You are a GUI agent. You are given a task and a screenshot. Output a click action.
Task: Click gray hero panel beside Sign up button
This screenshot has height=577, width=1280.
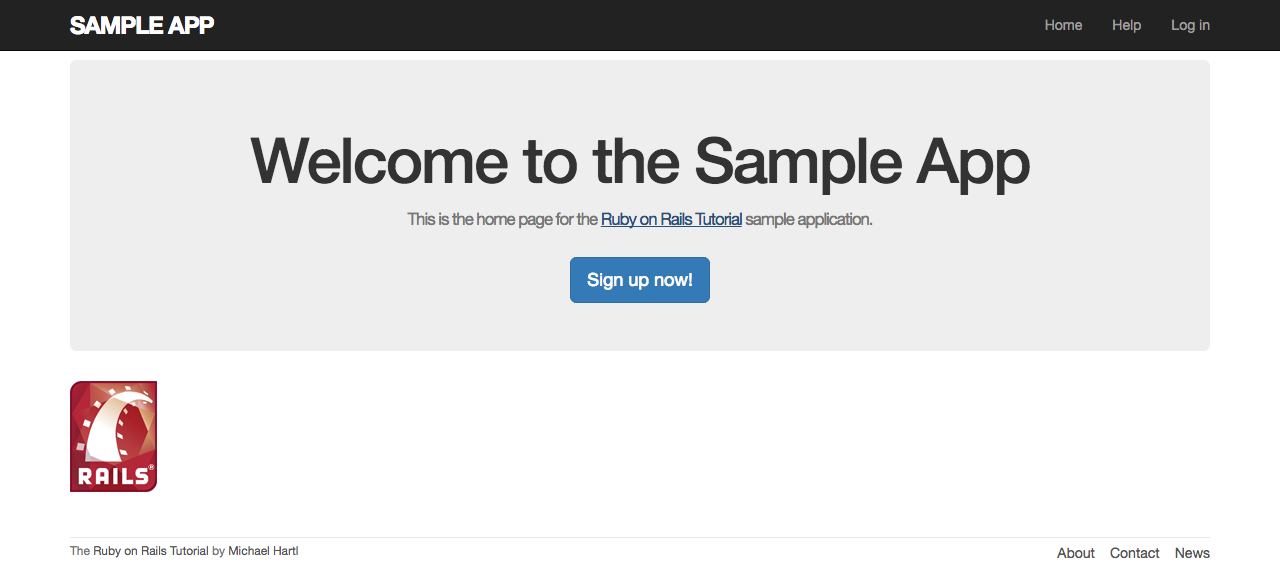[900, 280]
